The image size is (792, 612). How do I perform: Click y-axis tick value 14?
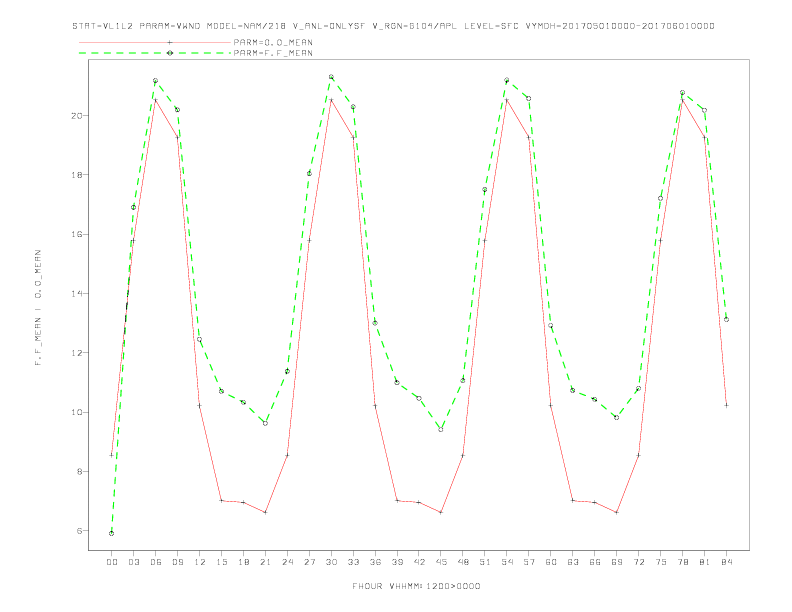pos(77,293)
